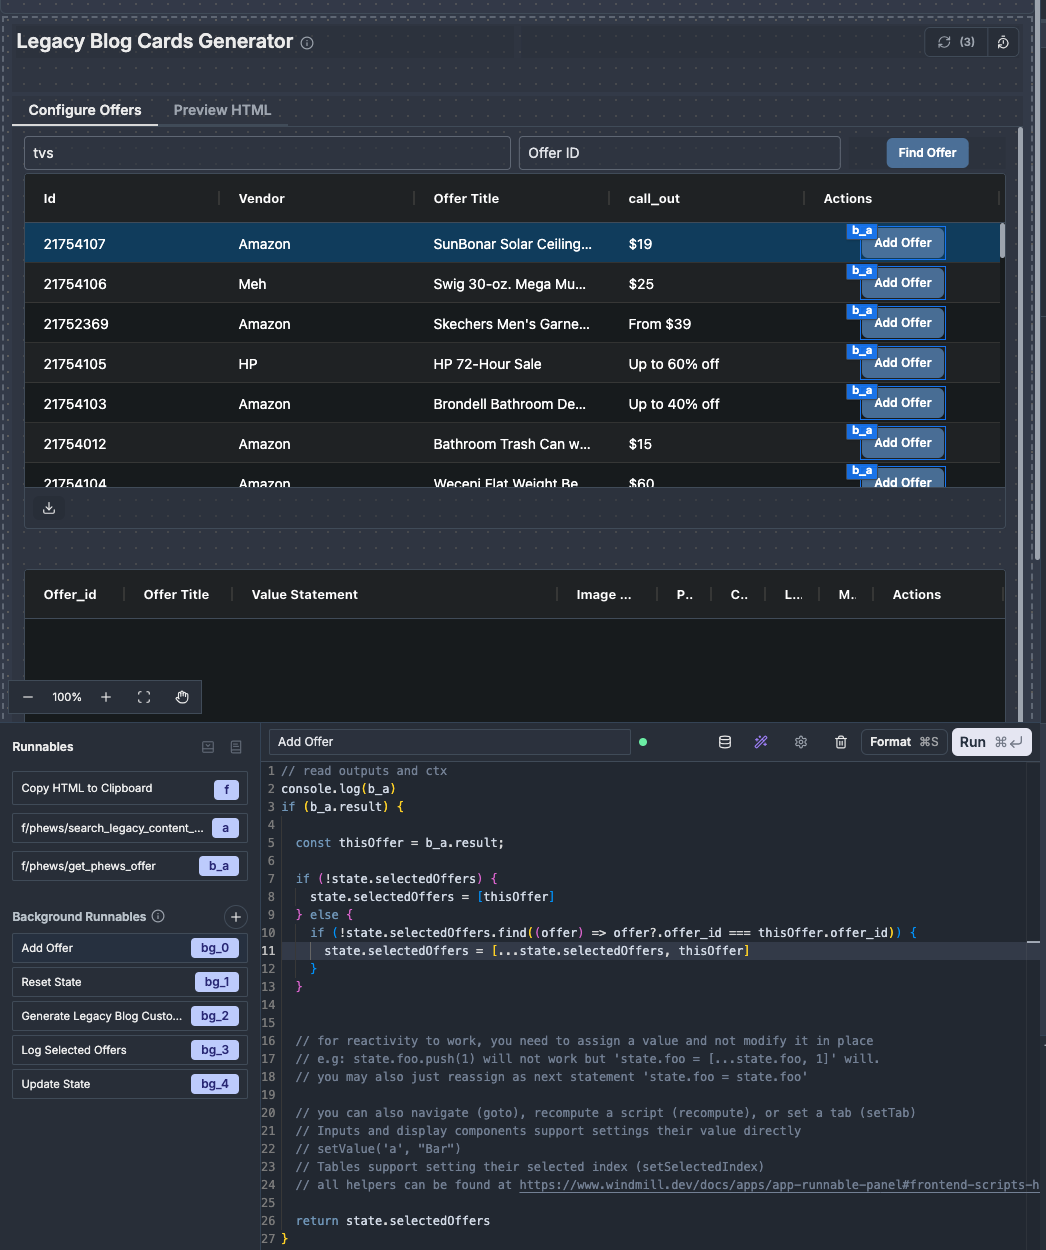Screen dimensions: 1046x1250
Task: Click the 100% zoom level label
Action: click(67, 697)
